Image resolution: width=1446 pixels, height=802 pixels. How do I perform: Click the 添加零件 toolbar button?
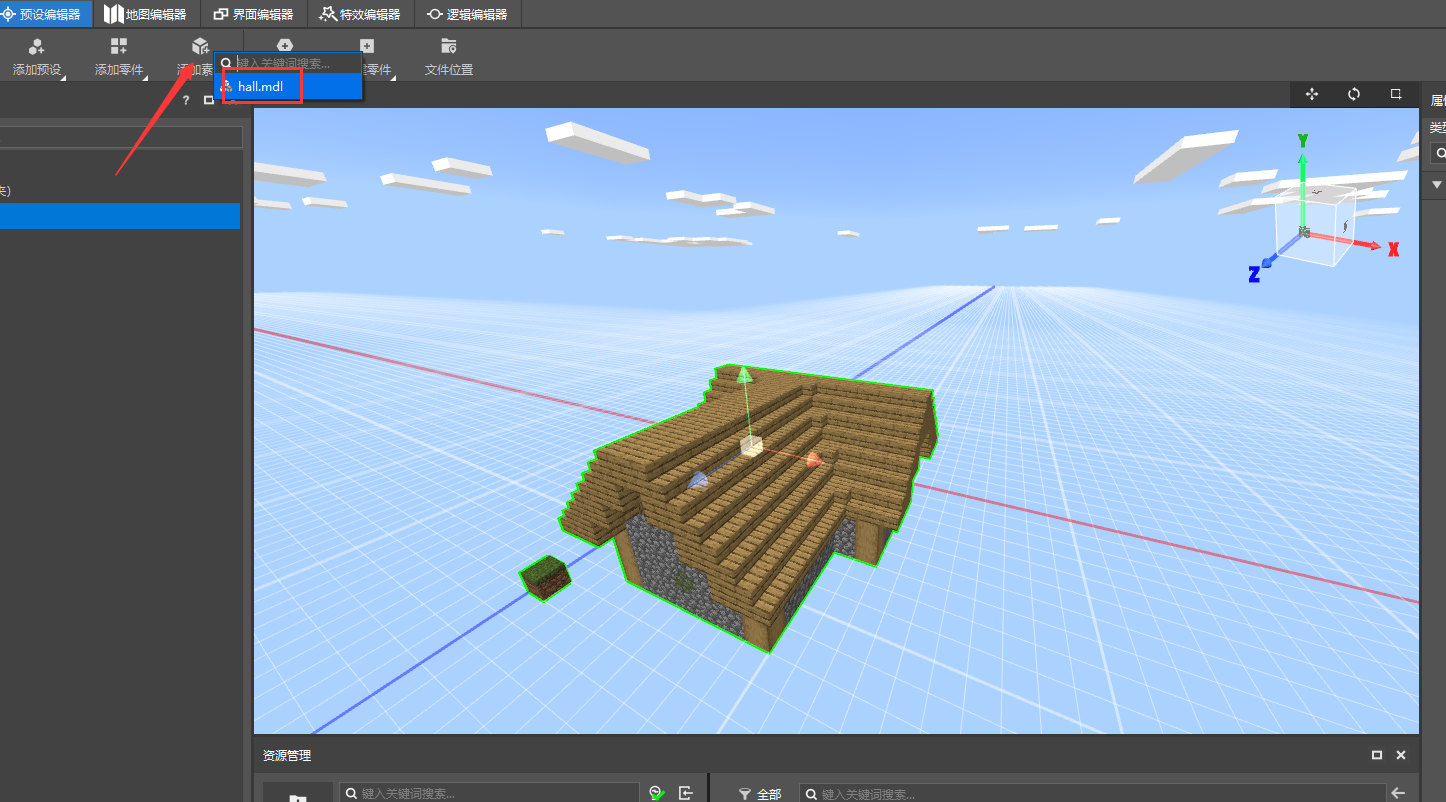119,57
